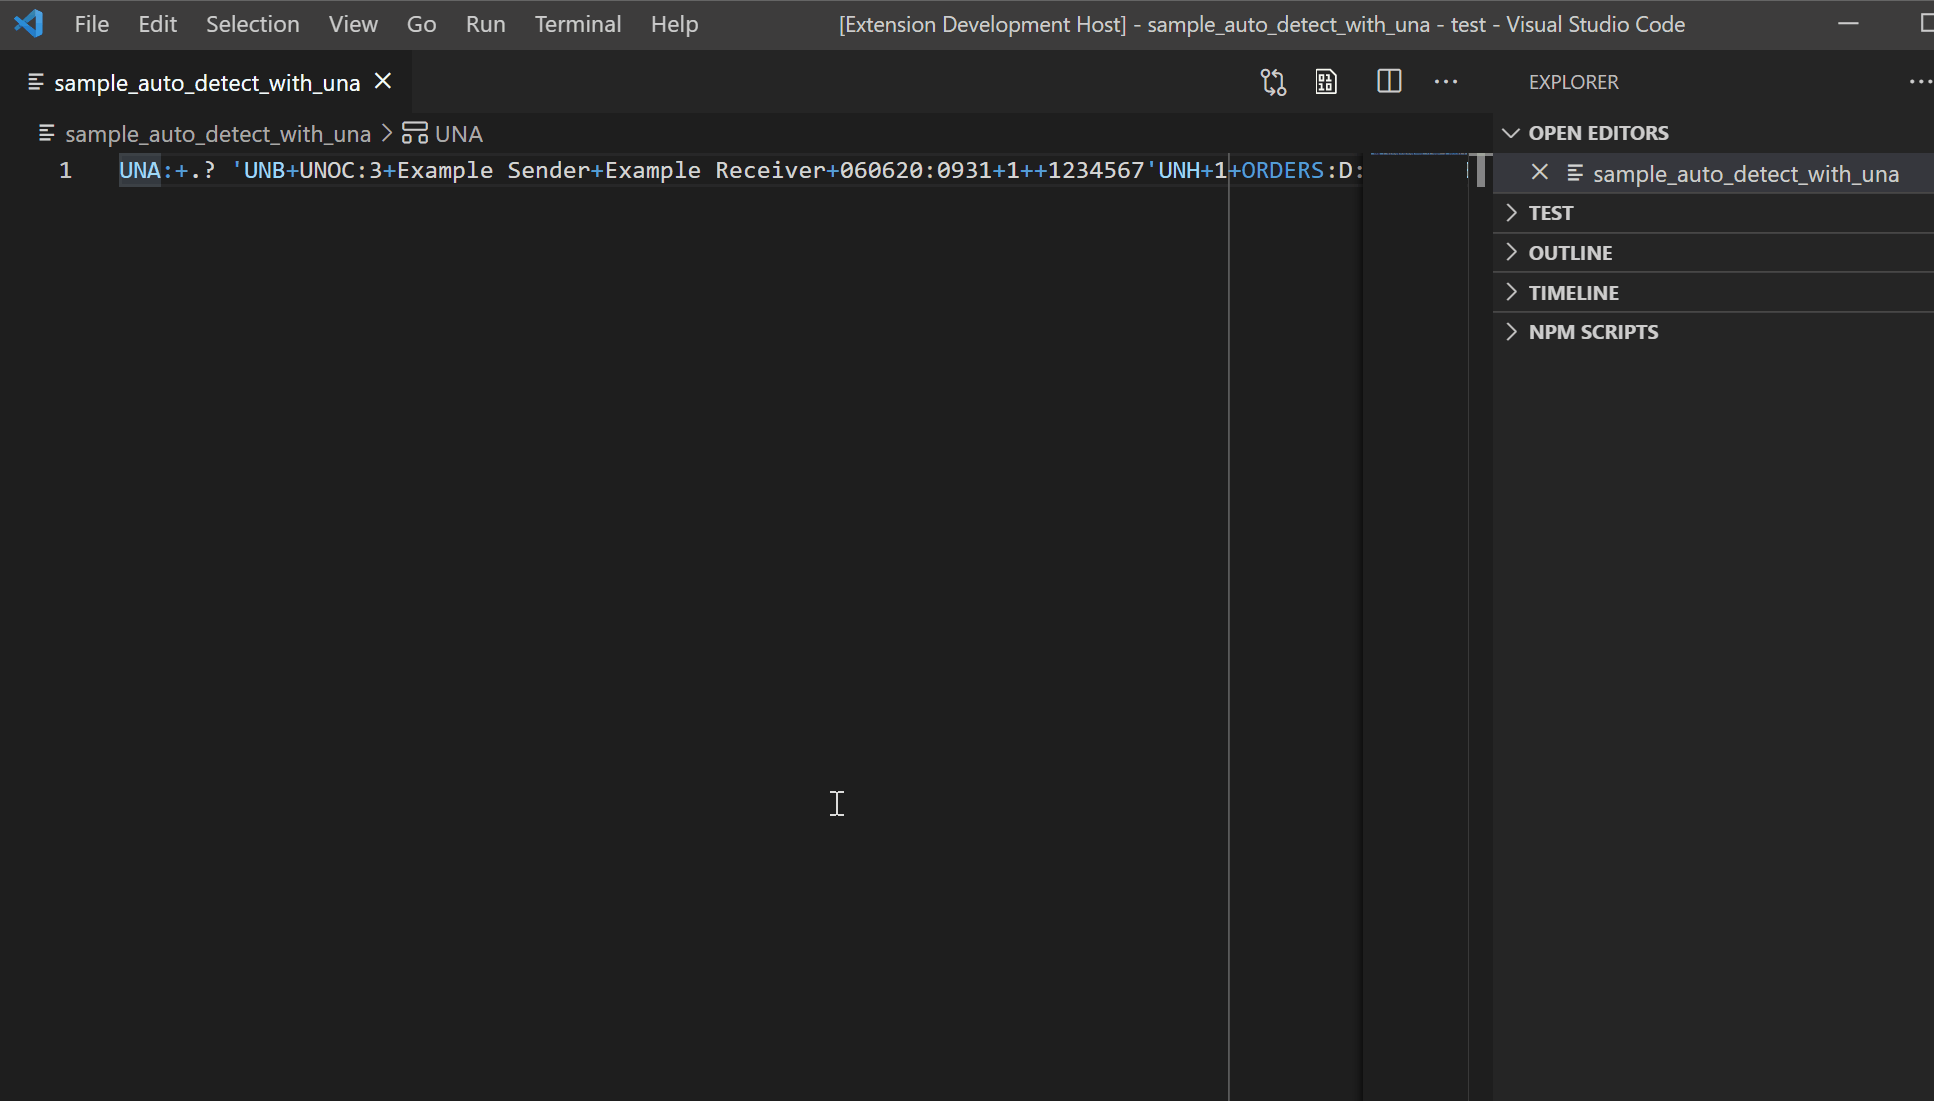Close the sample_auto_detect_with_una editor tab
The image size is (1934, 1101).
click(x=383, y=82)
